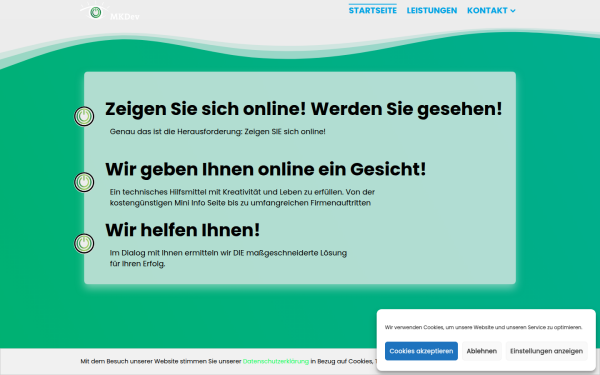Click the MKDev eye logo
The image size is (600, 375).
109,12
